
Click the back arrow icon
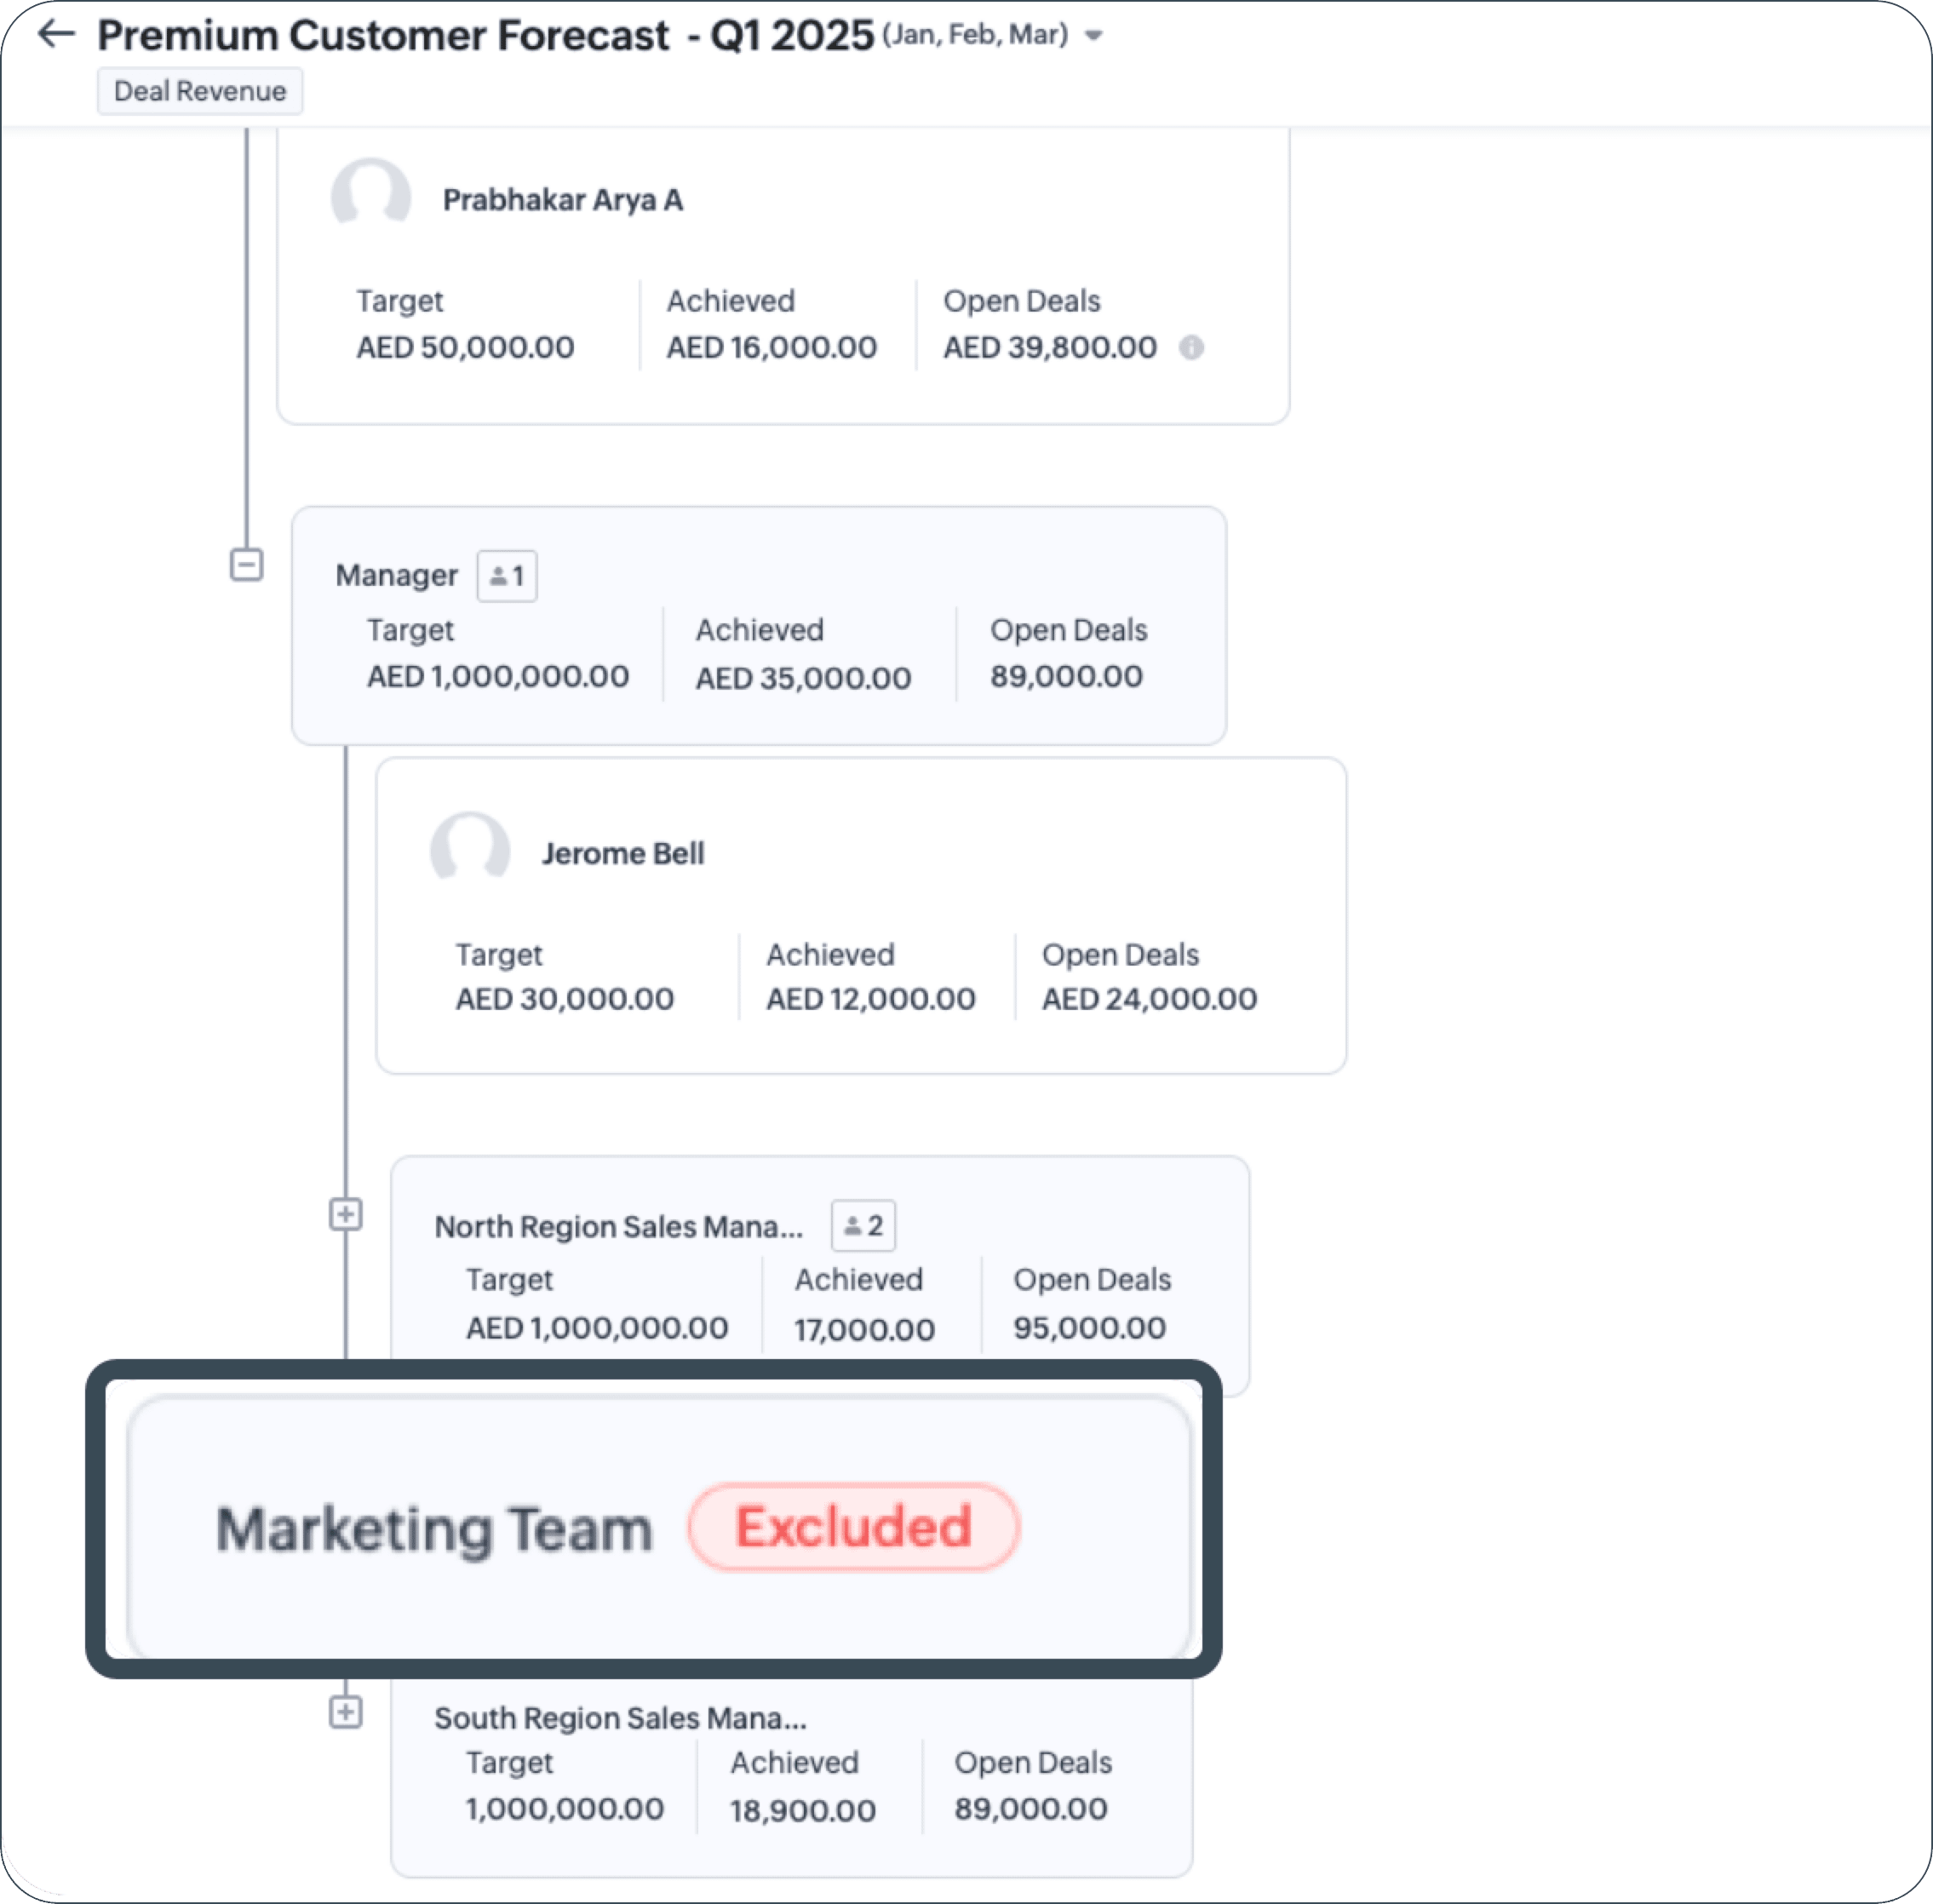pos(56,34)
